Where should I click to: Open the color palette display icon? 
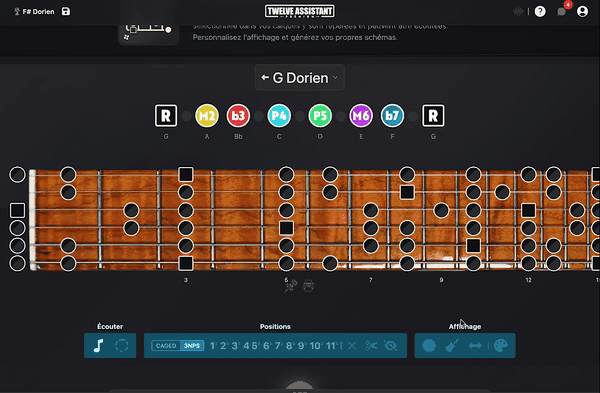[501, 346]
